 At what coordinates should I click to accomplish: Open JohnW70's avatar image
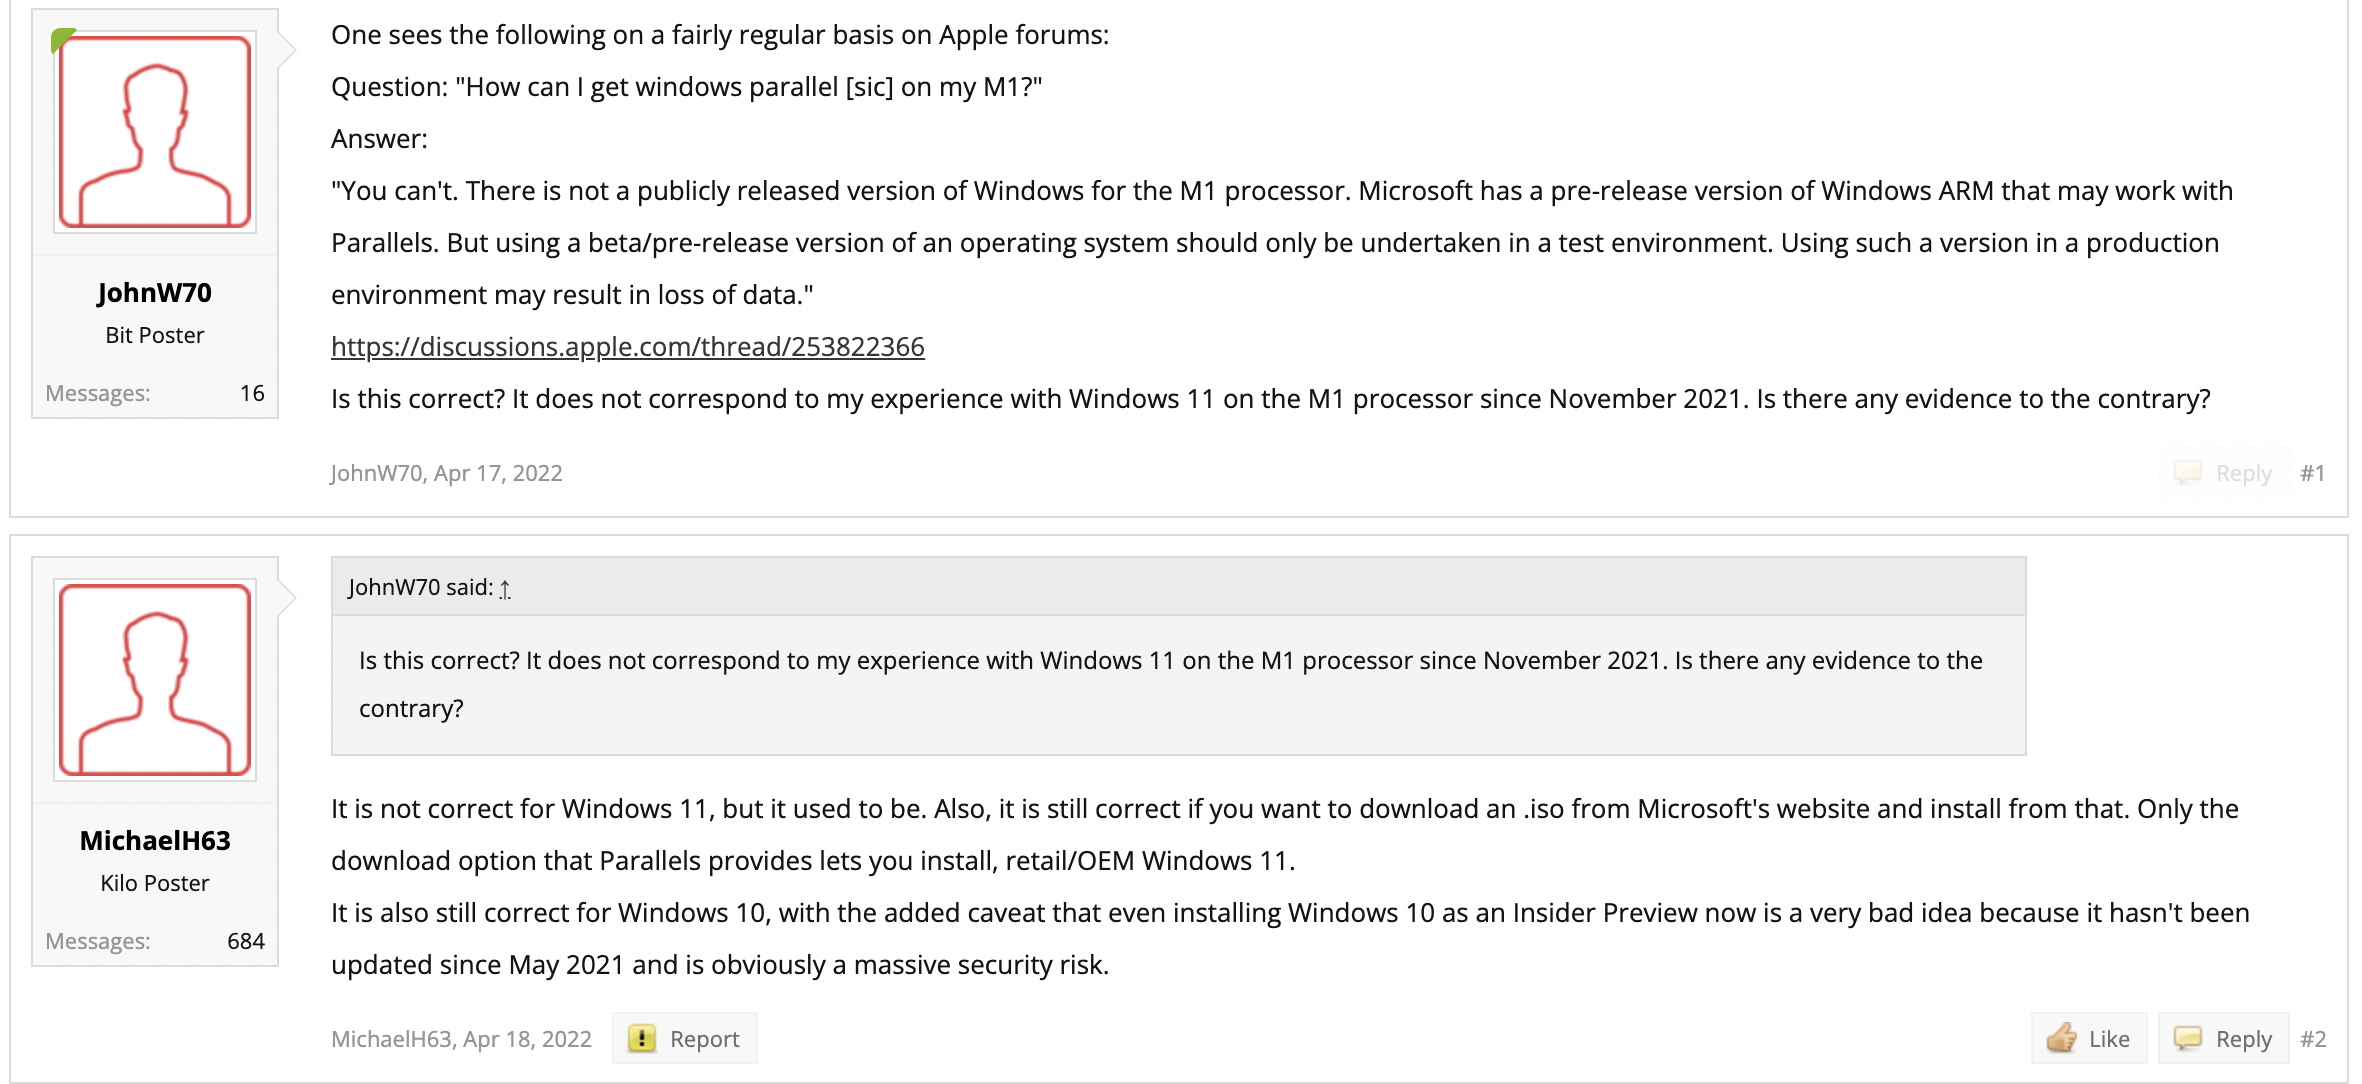tap(155, 132)
